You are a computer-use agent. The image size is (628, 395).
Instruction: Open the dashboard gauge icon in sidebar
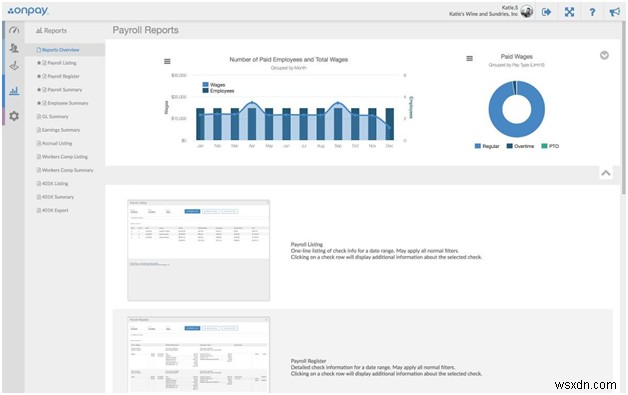pos(14,30)
